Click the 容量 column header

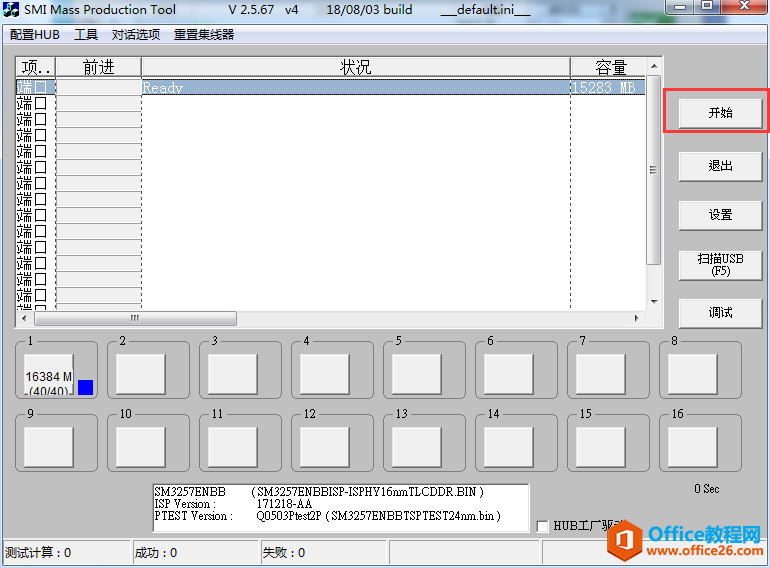tap(608, 67)
